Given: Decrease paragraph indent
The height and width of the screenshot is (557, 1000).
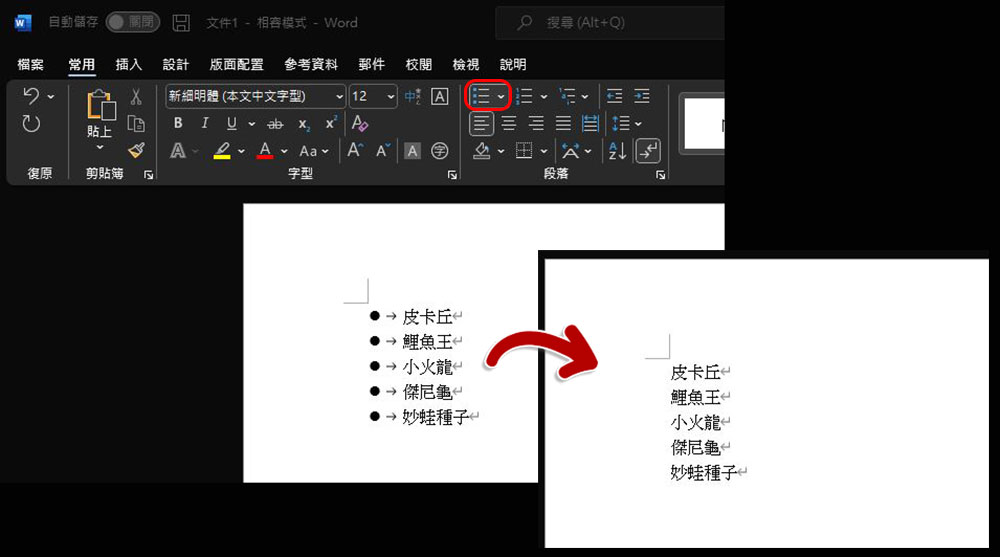Looking at the screenshot, I should coord(614,96).
